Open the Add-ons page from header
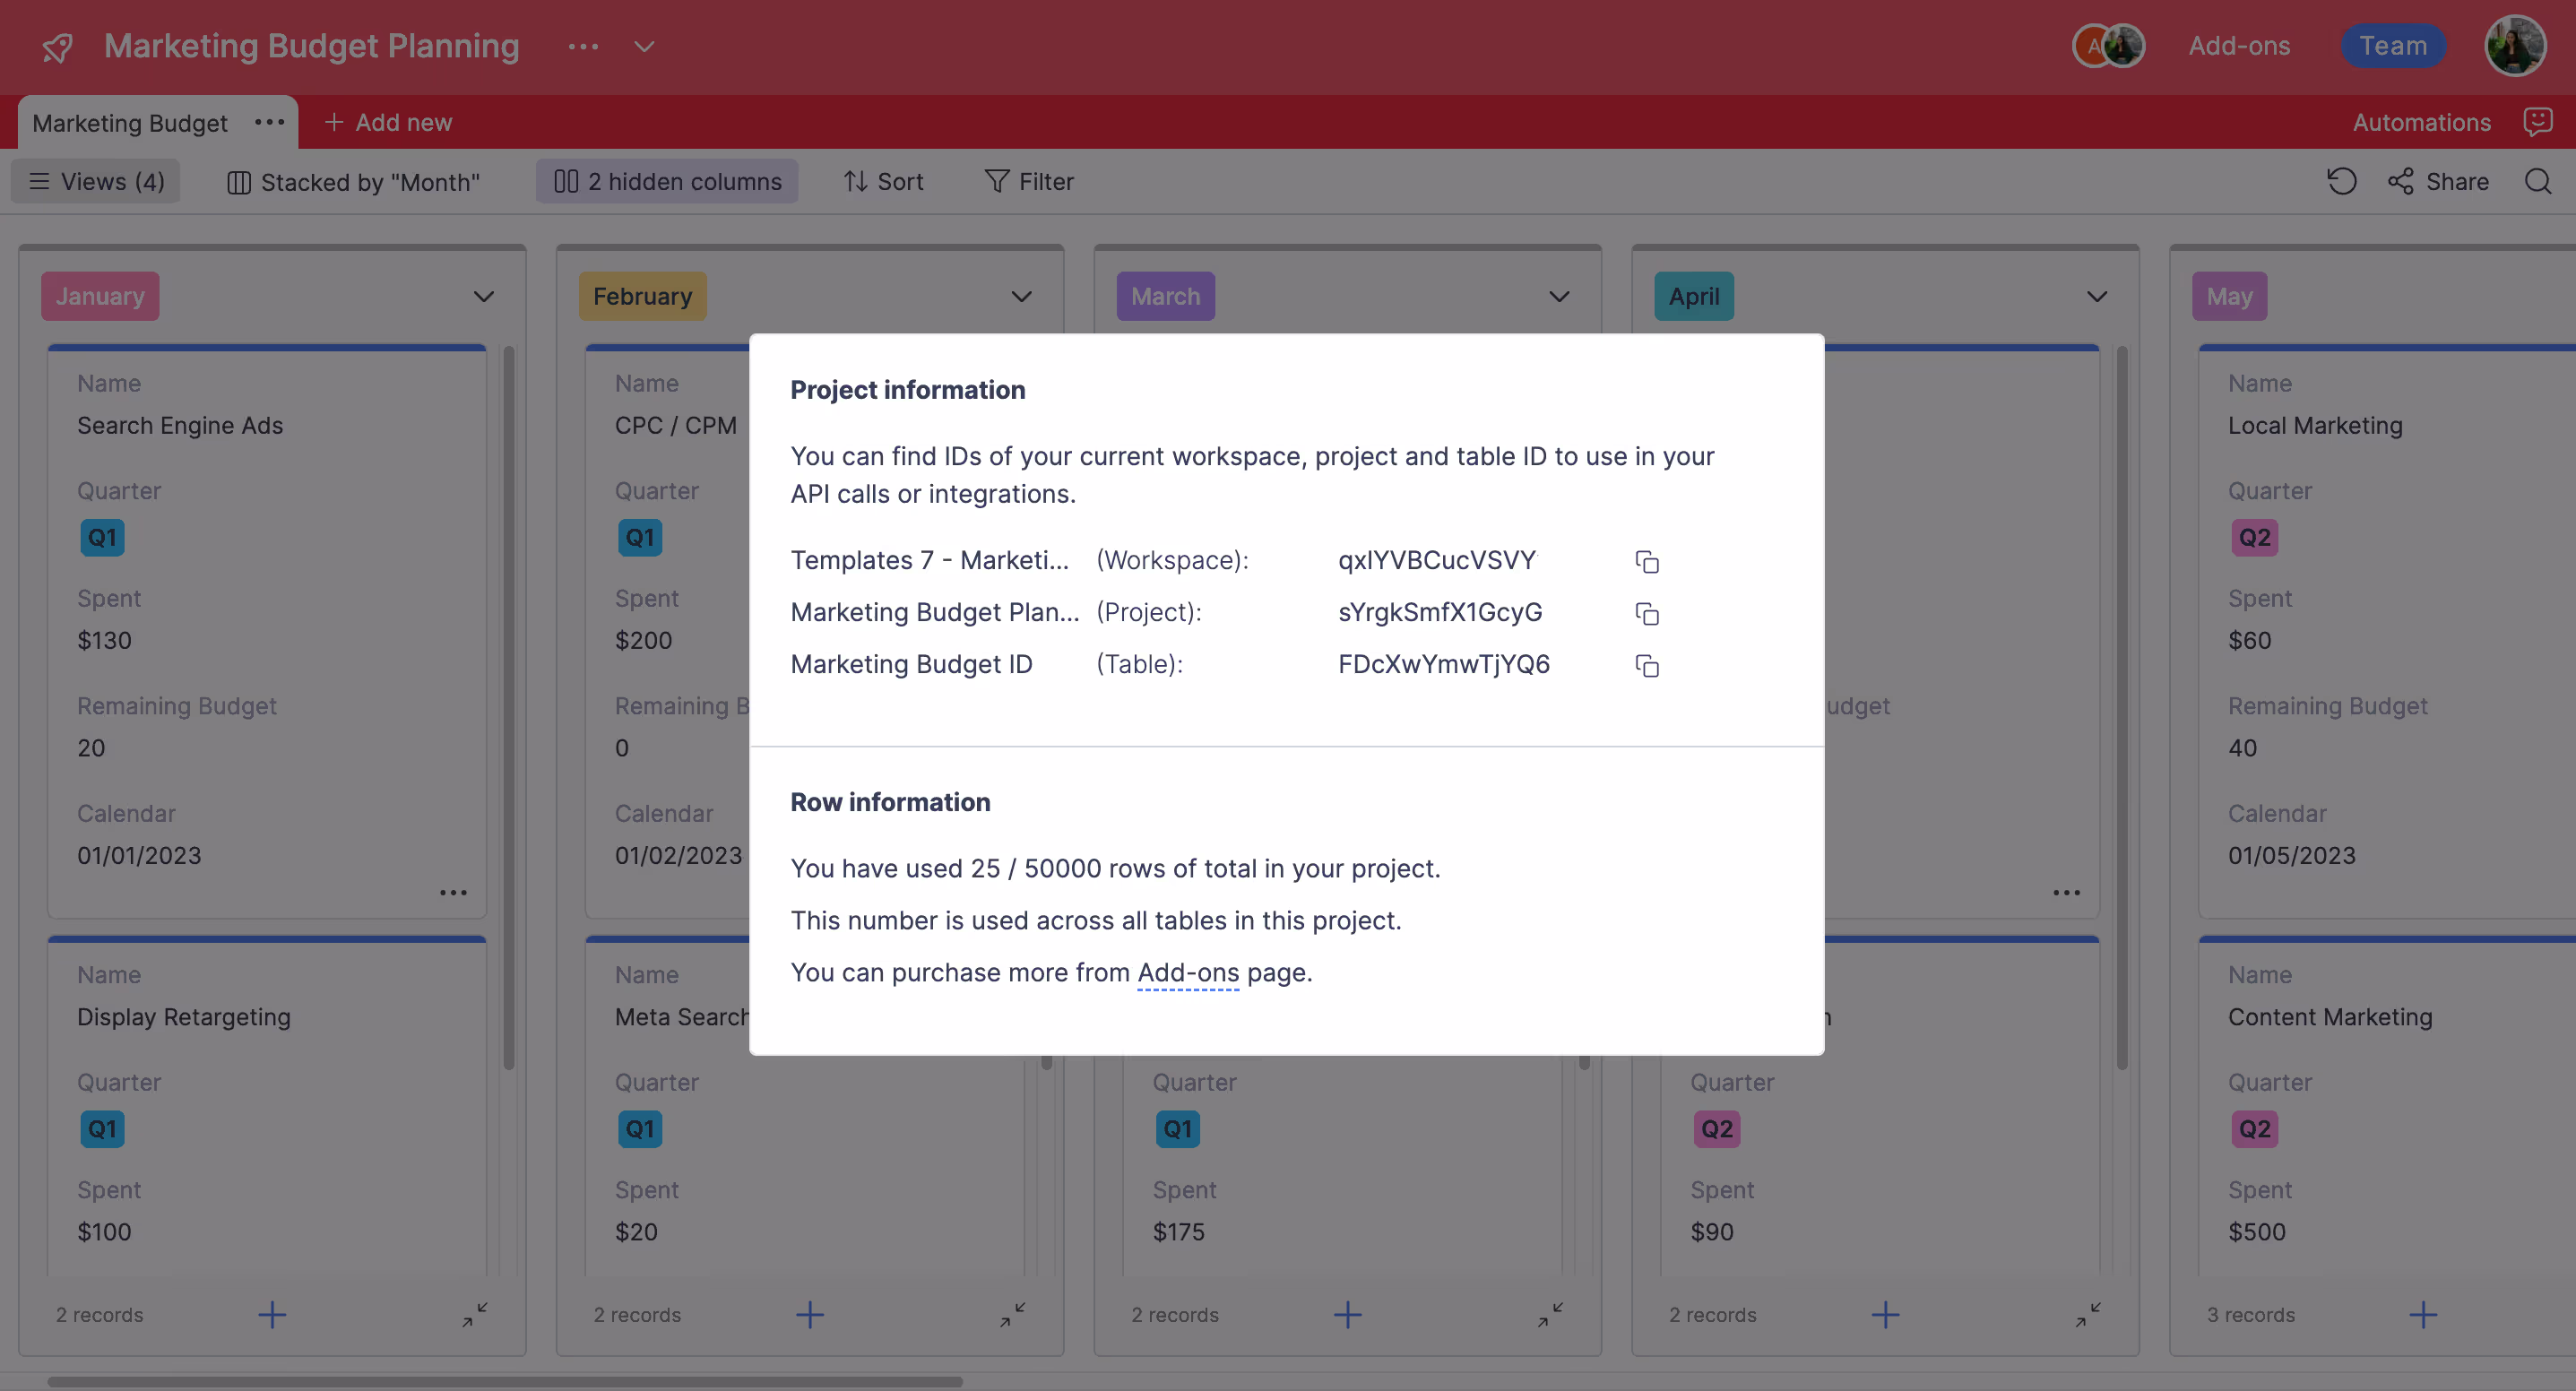Screen dimensions: 2576x1391 (2238, 46)
